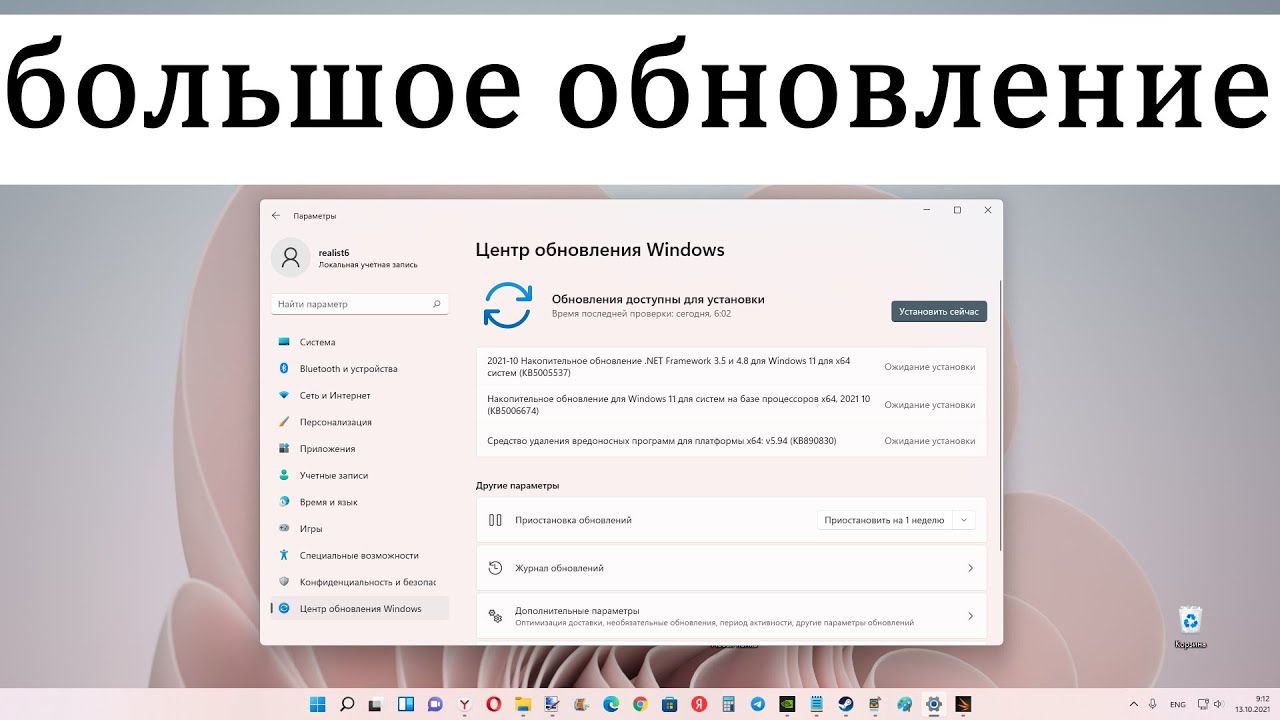Open the NVIDIA app on the taskbar
The width and height of the screenshot is (1280, 720).
(787, 704)
